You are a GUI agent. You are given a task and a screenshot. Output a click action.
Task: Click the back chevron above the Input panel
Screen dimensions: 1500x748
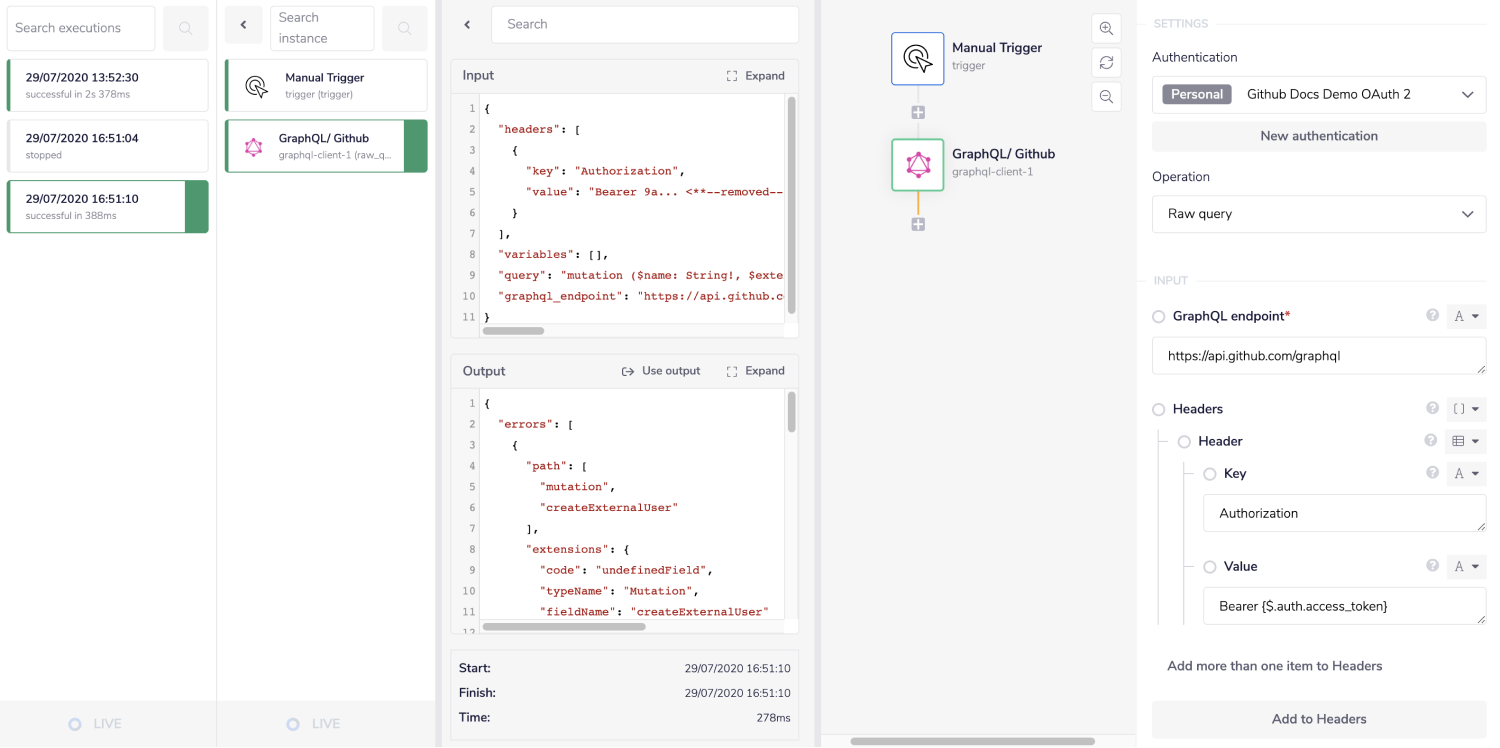pos(468,24)
